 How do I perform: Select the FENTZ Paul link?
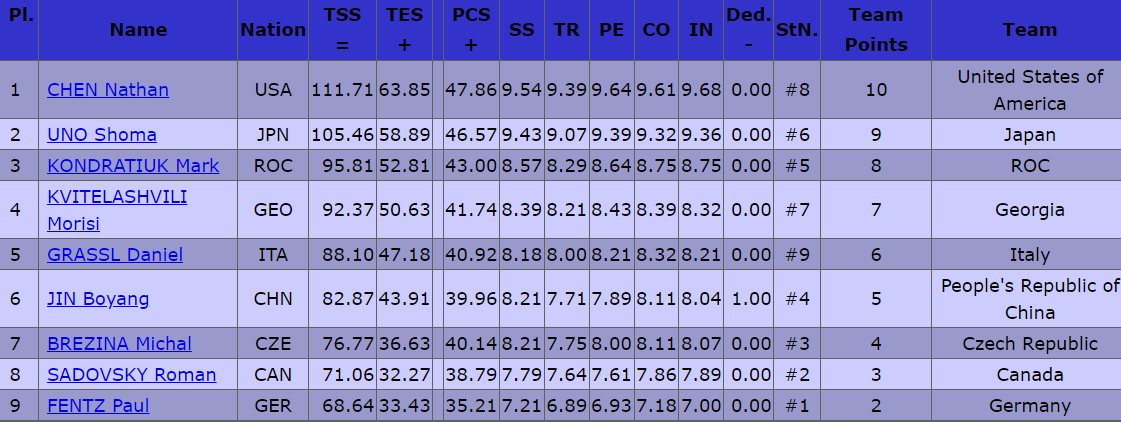98,405
